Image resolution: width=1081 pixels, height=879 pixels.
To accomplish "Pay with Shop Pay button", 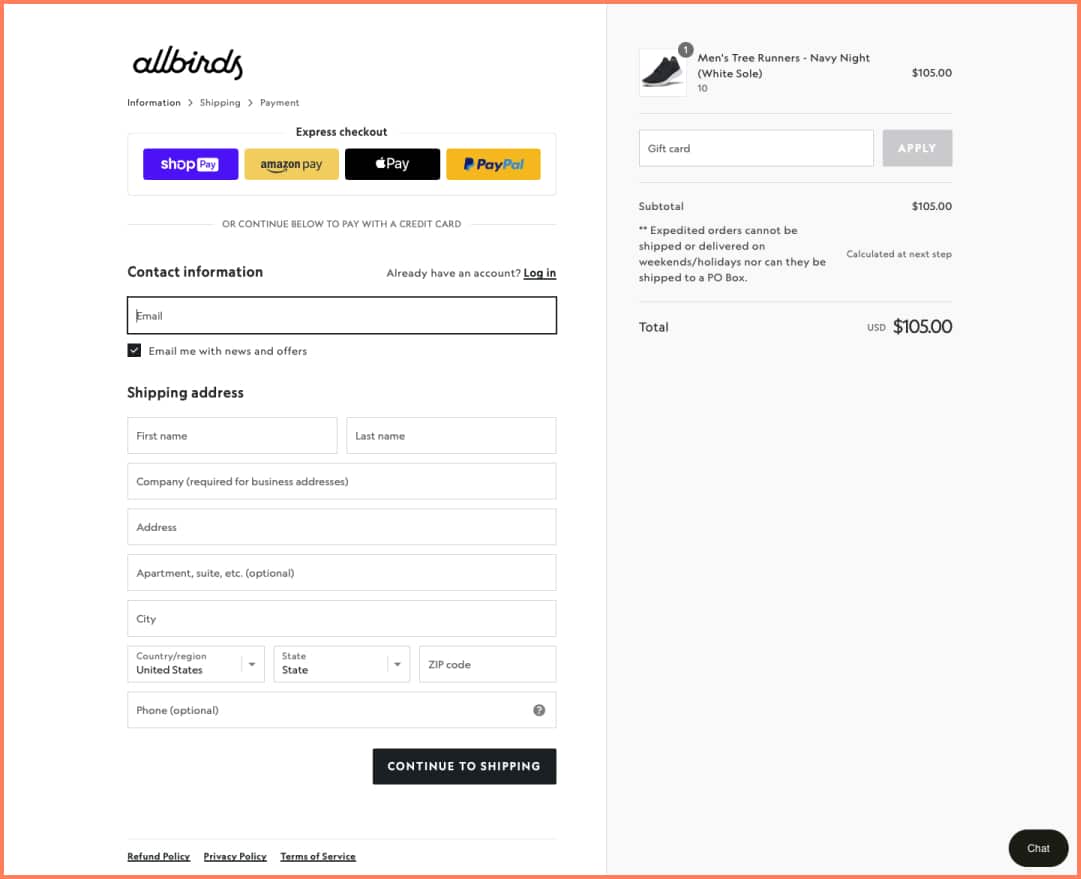I will 190,164.
